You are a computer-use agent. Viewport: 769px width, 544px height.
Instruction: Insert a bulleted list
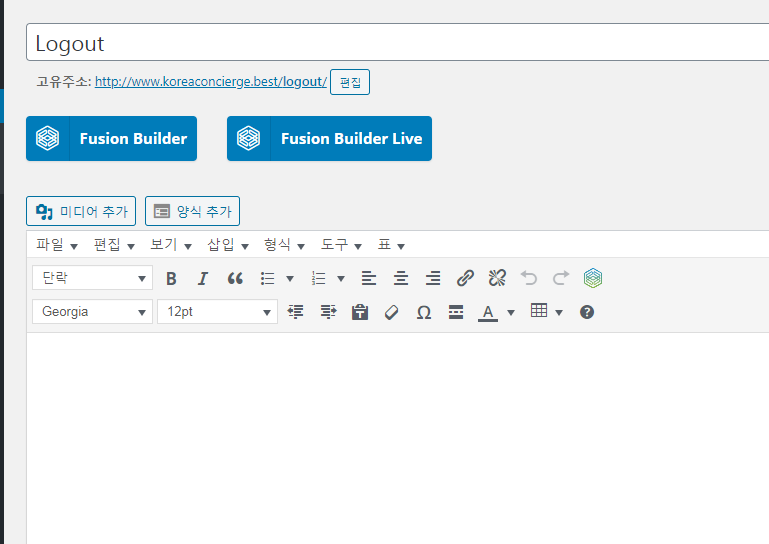[x=267, y=279]
